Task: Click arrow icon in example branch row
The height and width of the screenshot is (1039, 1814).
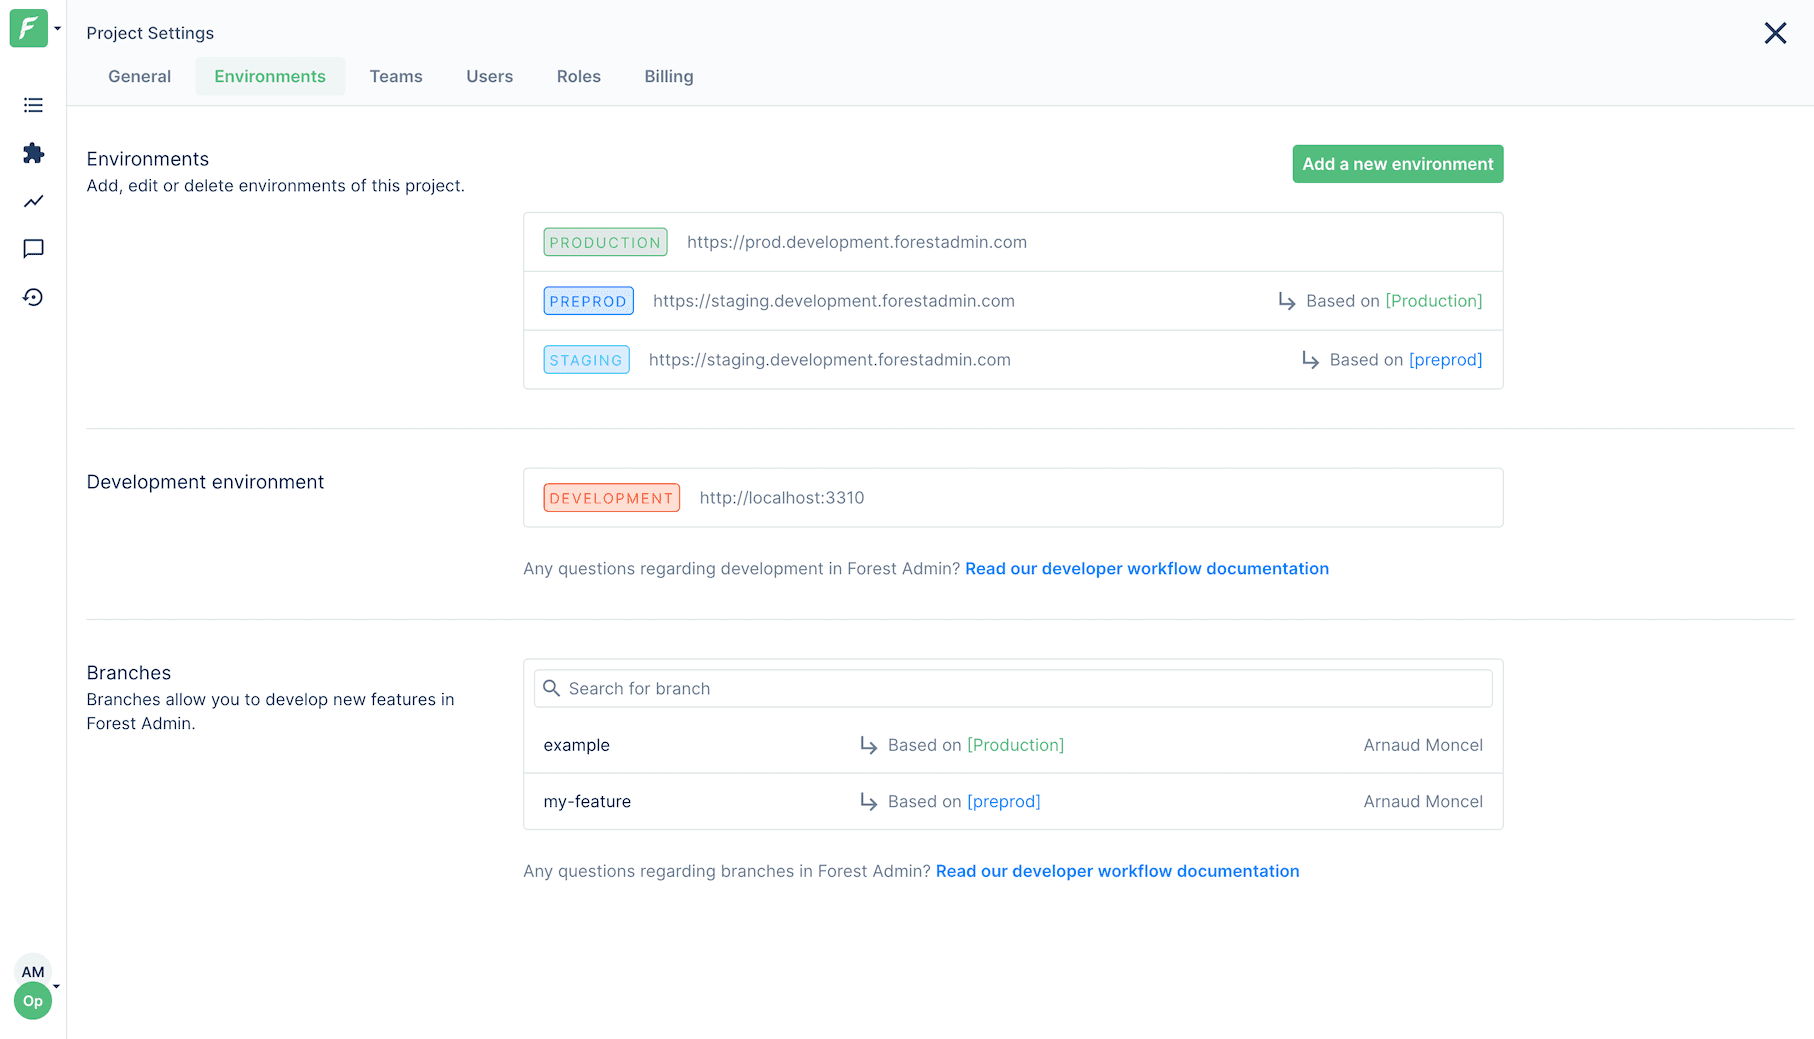Action: click(x=869, y=745)
